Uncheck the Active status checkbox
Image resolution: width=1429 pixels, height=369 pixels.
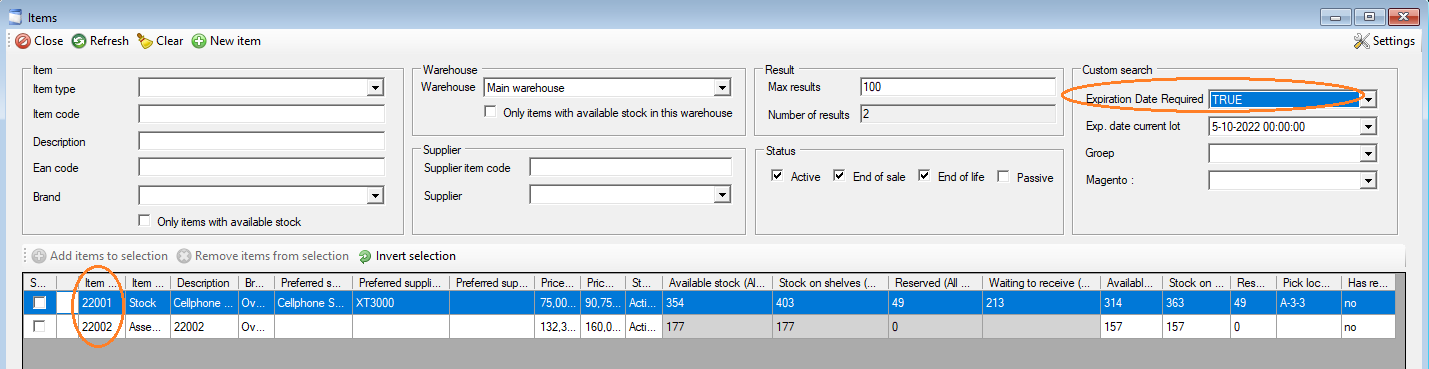pyautogui.click(x=777, y=176)
